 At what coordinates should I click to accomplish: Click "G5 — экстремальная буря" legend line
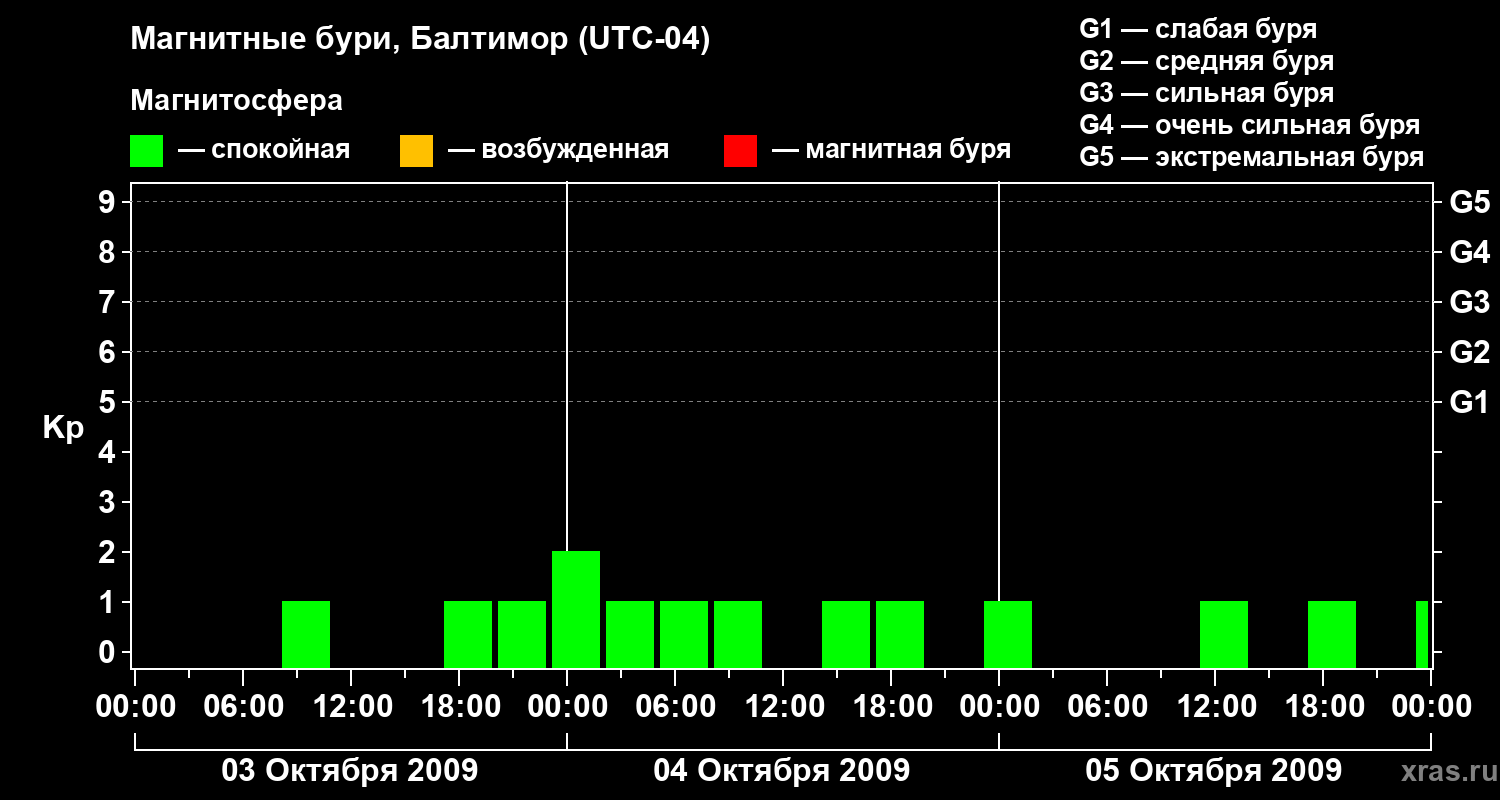pyautogui.click(x=1252, y=157)
